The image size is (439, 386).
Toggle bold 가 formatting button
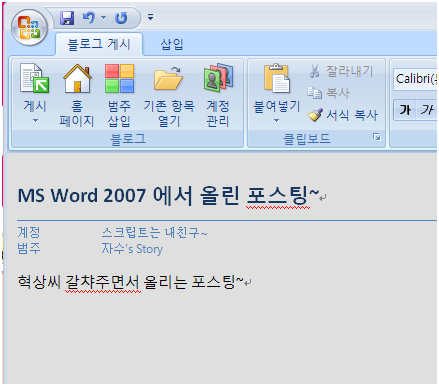(405, 110)
